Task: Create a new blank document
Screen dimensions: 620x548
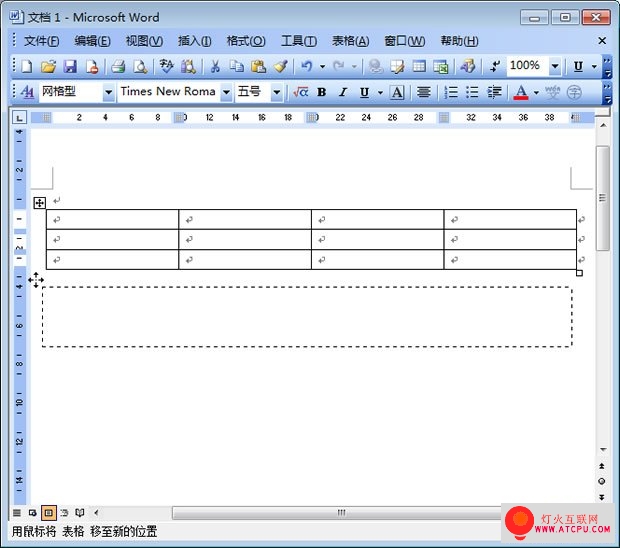Action: 26,66
